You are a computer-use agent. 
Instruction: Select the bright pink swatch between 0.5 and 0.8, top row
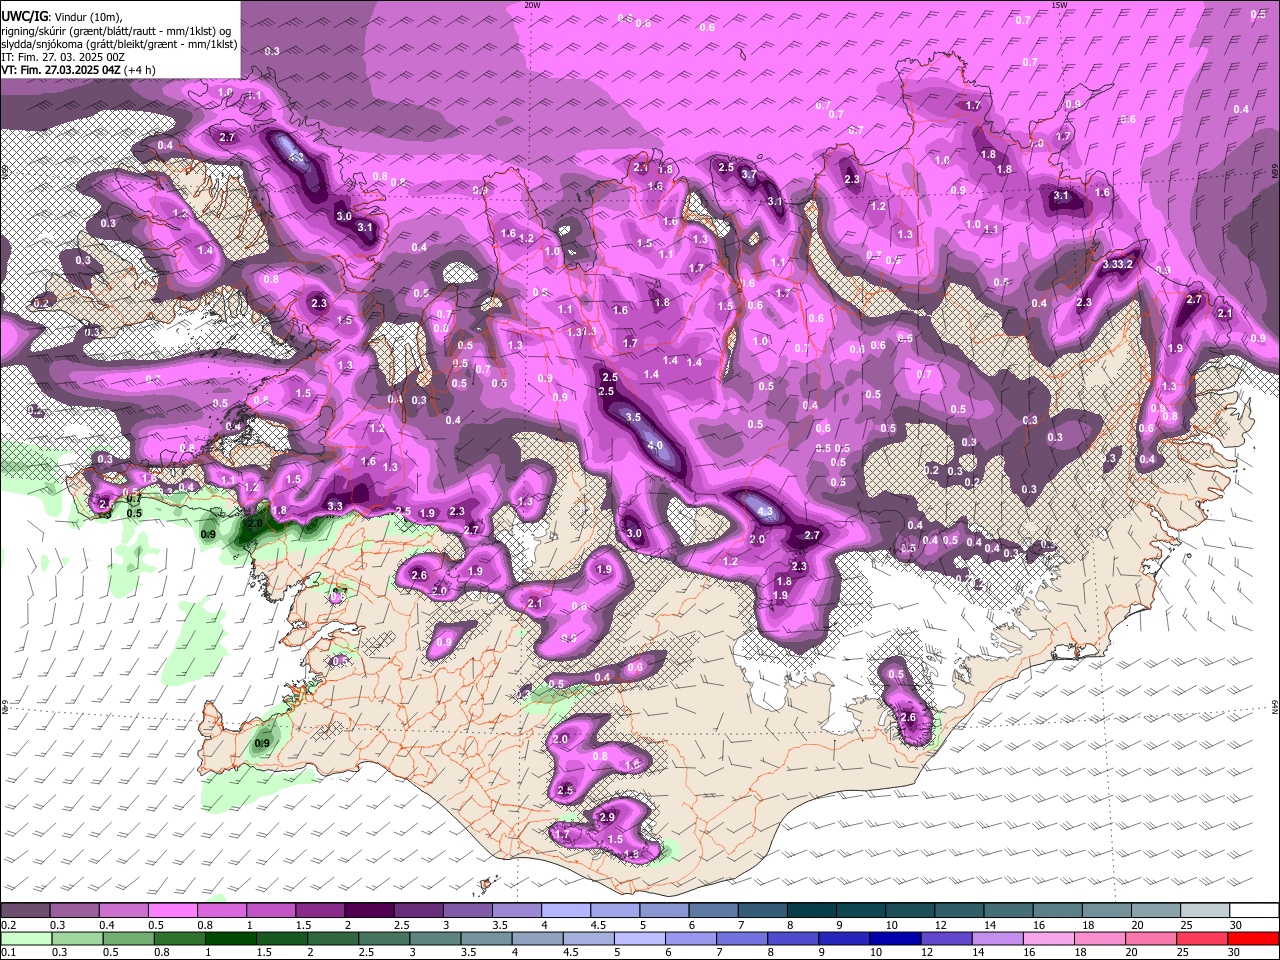(172, 910)
